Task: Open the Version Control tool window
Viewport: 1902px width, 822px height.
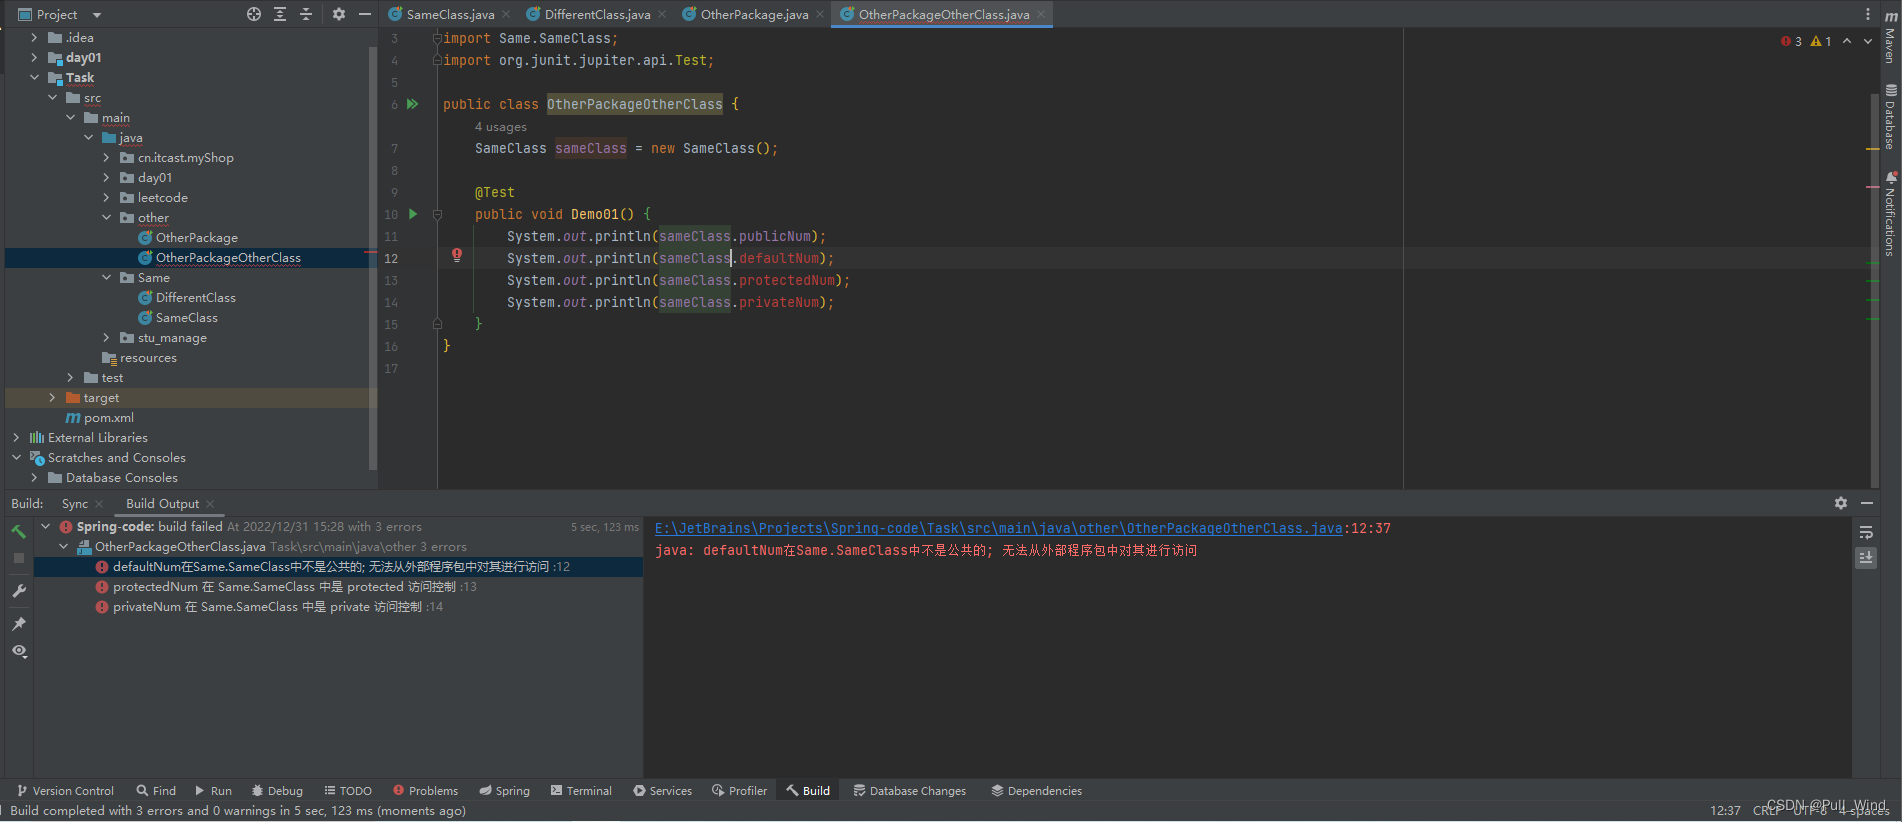Action: (x=65, y=791)
